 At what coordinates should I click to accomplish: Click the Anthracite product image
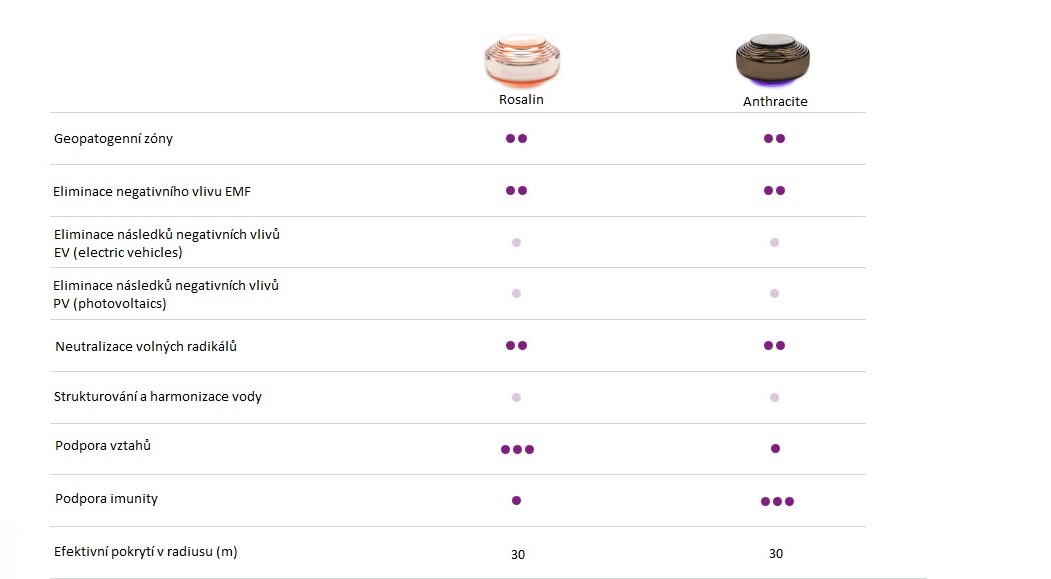tap(773, 60)
